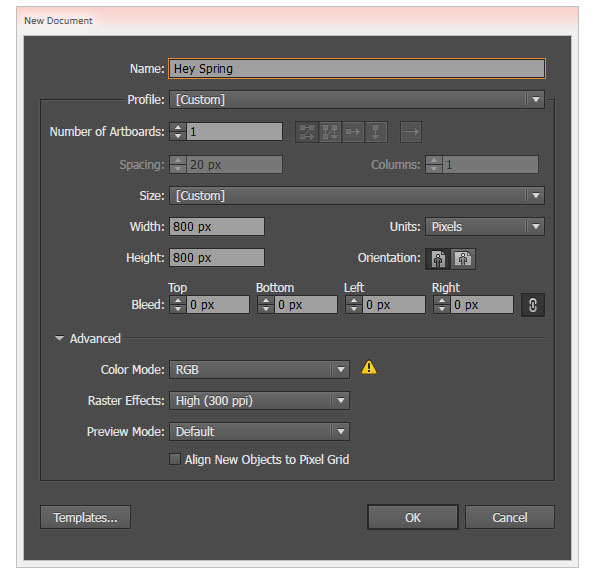Choose Arrange by Row artboard layout
This screenshot has width=600, height=577.
pos(353,131)
